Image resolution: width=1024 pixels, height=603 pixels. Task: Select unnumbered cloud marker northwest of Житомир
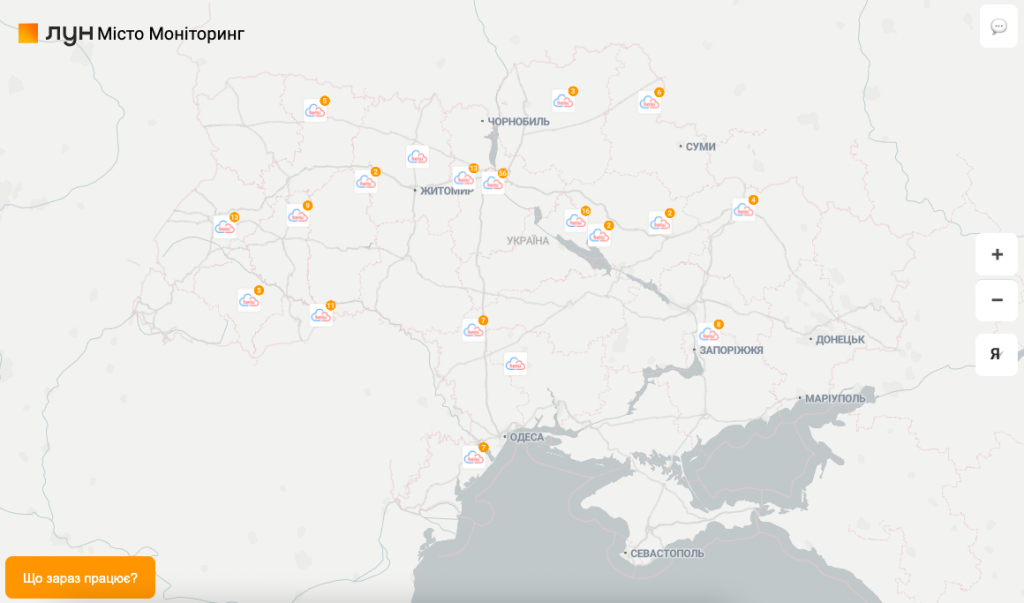417,156
